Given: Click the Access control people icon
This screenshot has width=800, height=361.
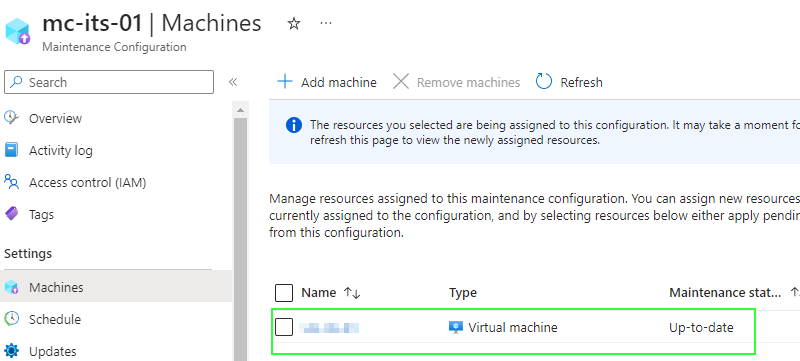Looking at the screenshot, I should pyautogui.click(x=12, y=182).
